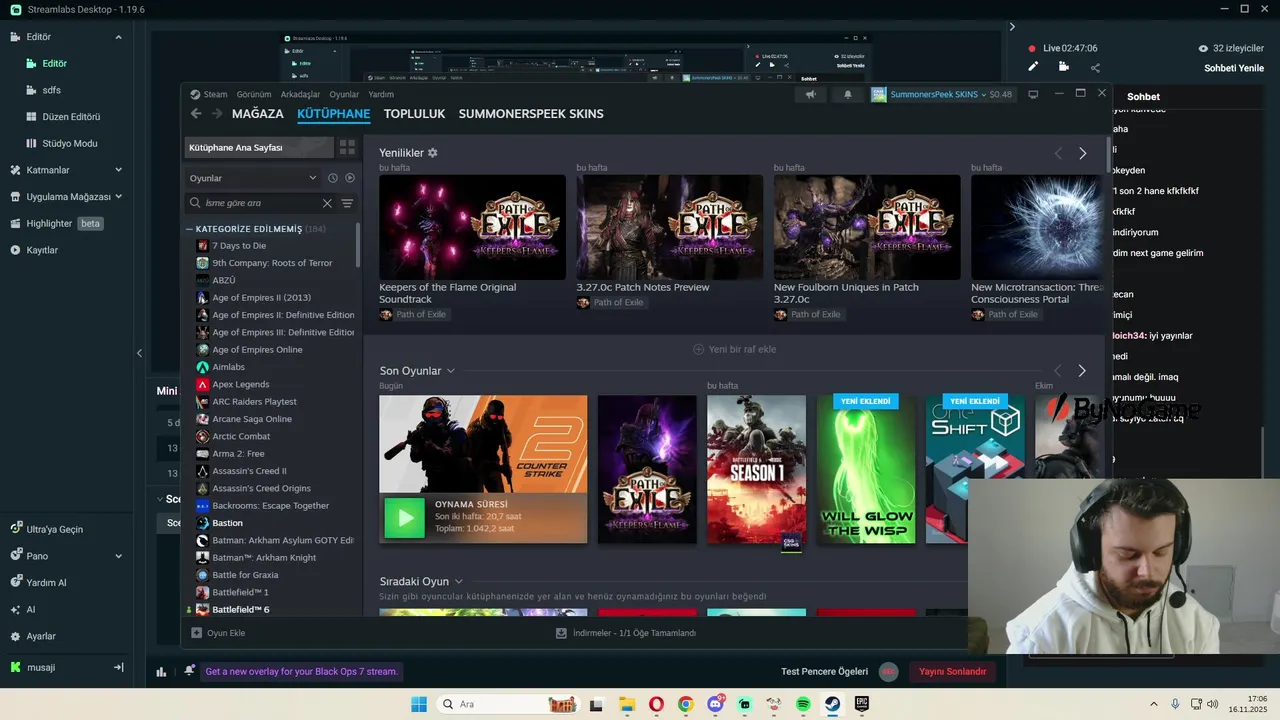Clear the library search field
Image resolution: width=1280 pixels, height=720 pixels.
pyautogui.click(x=327, y=203)
